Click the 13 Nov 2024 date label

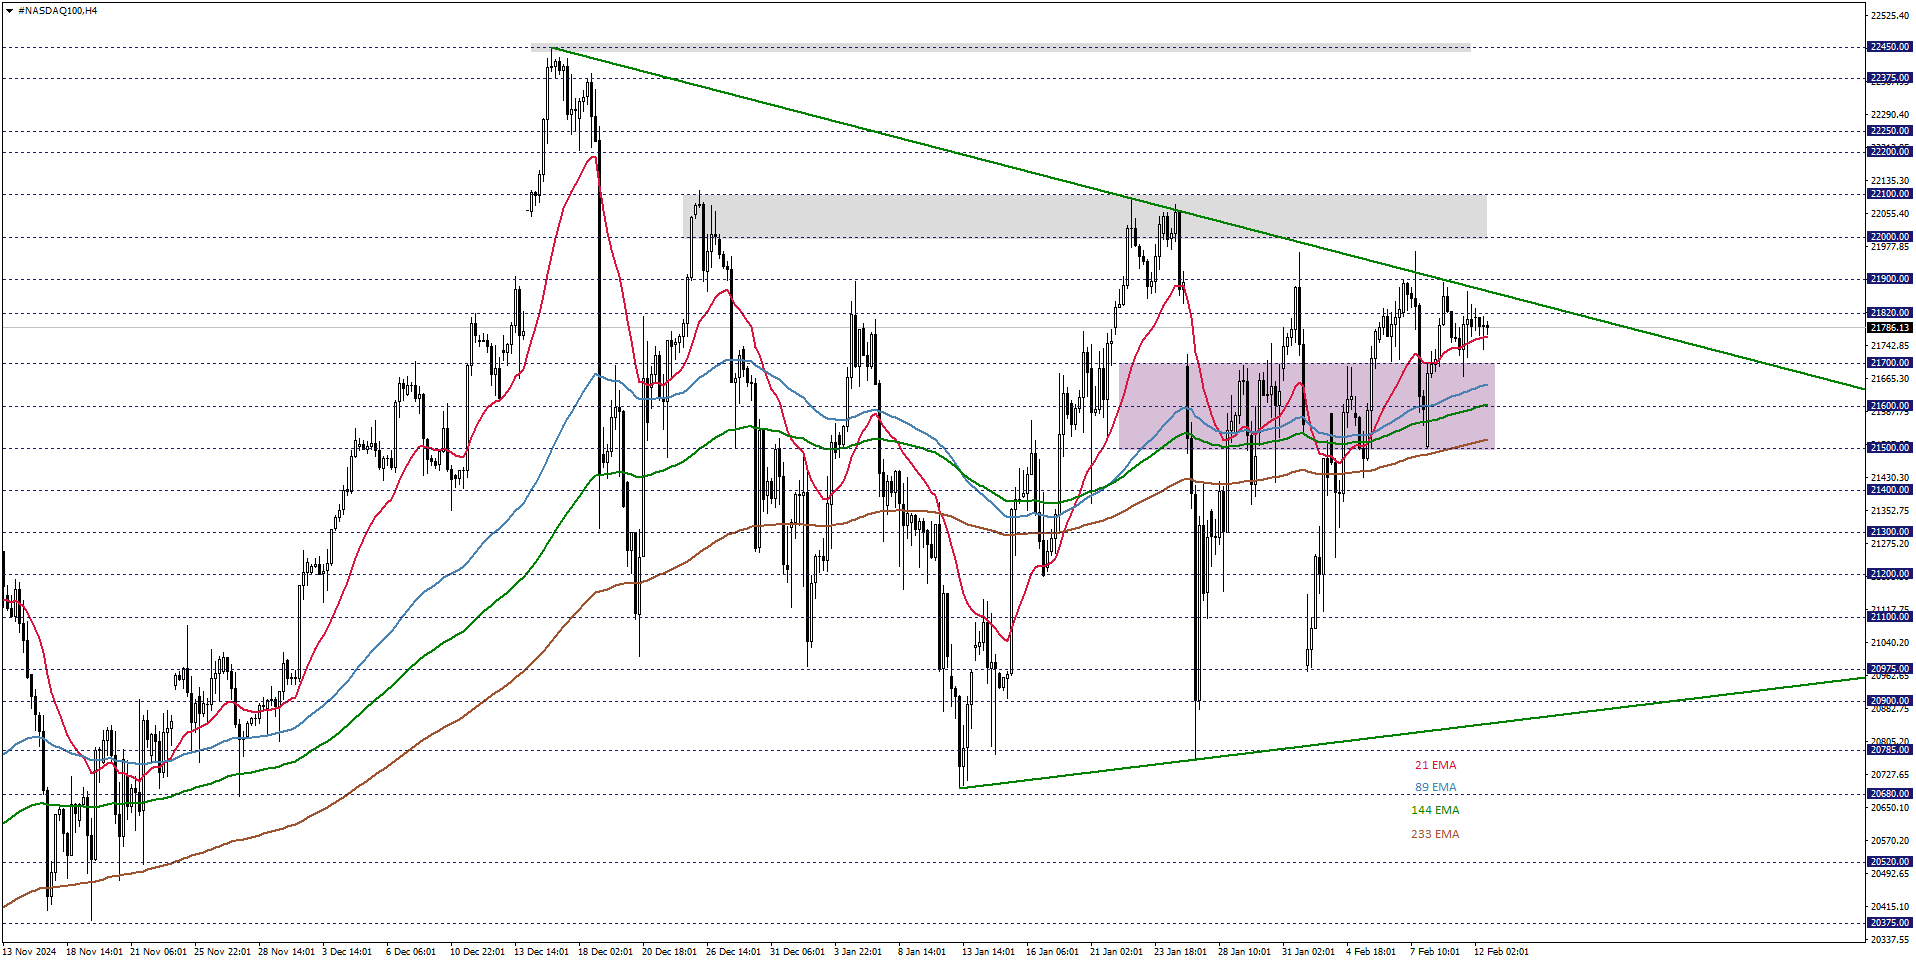tap(29, 952)
